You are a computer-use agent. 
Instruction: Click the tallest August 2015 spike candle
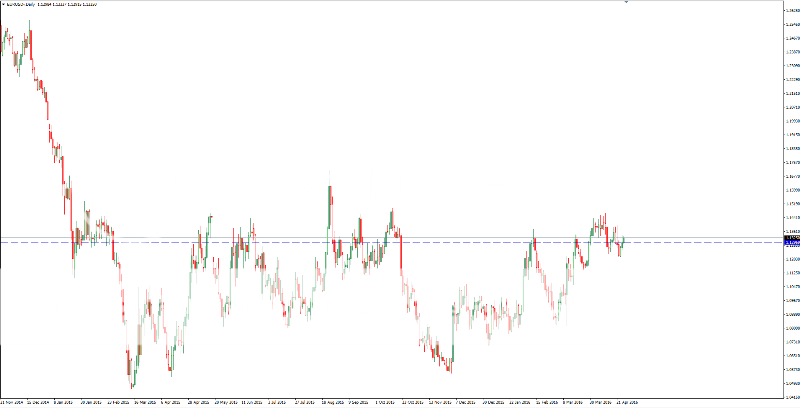click(330, 207)
